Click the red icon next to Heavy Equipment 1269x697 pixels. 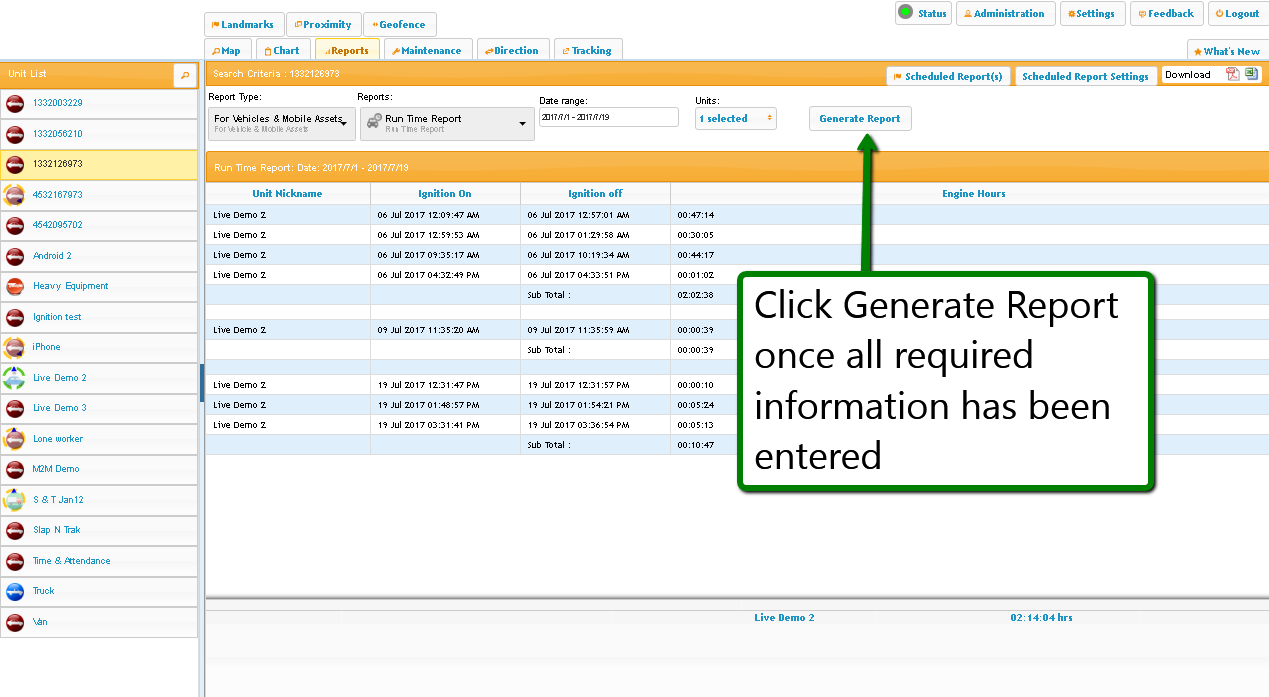pyautogui.click(x=15, y=286)
